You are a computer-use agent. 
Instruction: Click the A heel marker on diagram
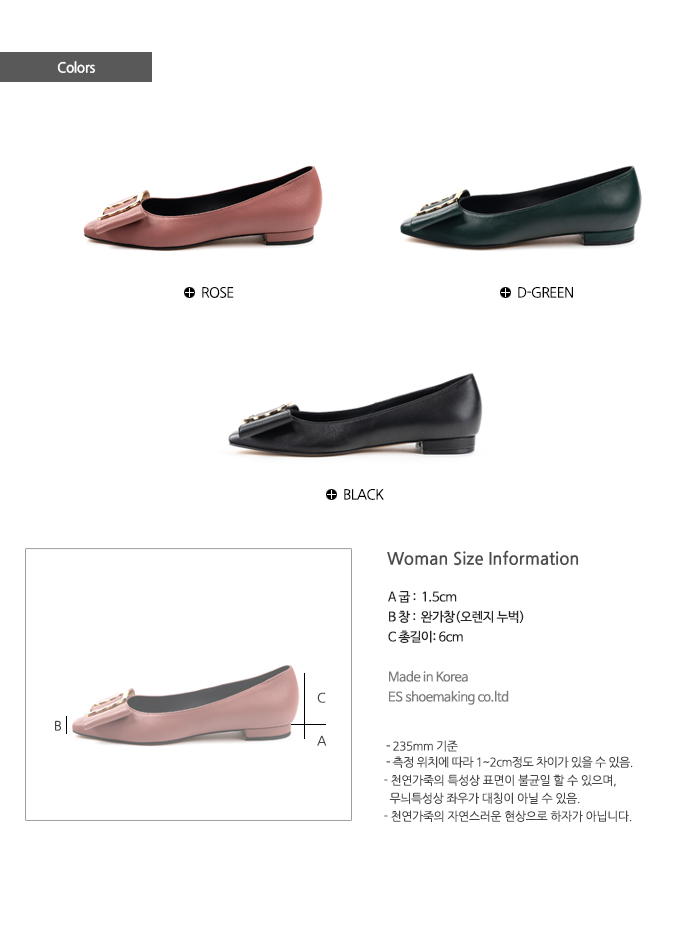coord(322,741)
